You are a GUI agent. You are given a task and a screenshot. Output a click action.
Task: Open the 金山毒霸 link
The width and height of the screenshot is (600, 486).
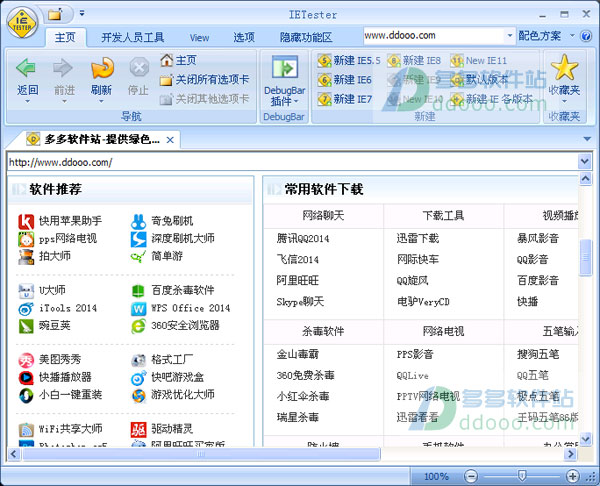point(297,354)
